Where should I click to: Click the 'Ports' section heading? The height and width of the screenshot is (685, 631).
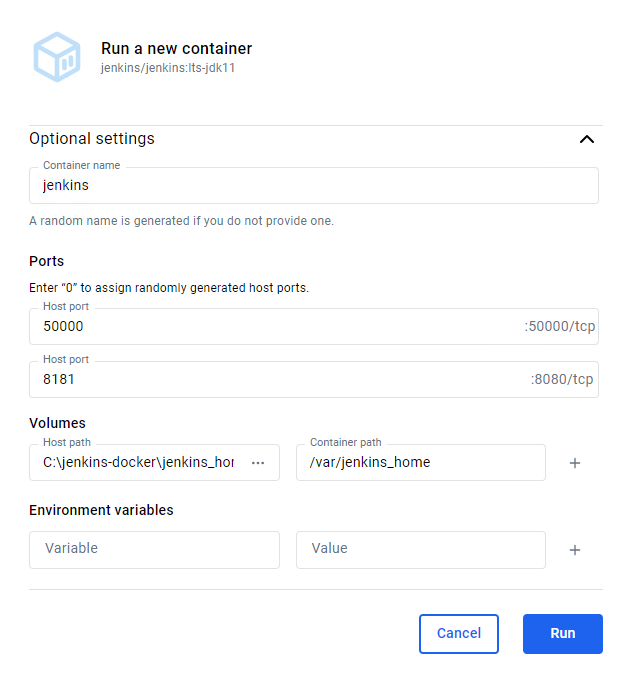[x=46, y=261]
